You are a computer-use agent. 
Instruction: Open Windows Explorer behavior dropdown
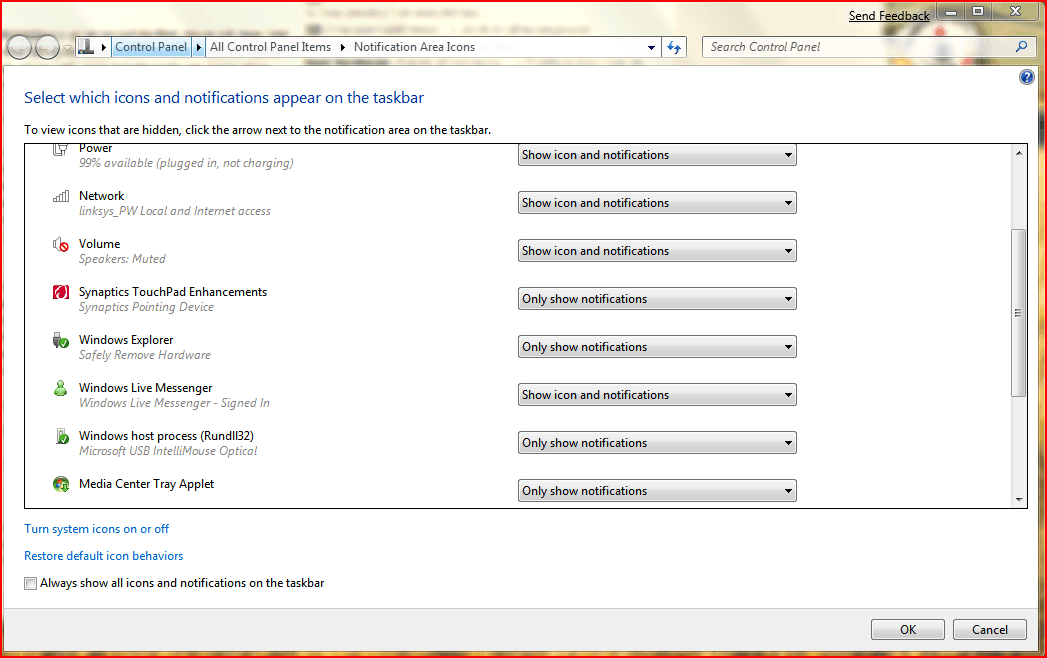point(657,347)
